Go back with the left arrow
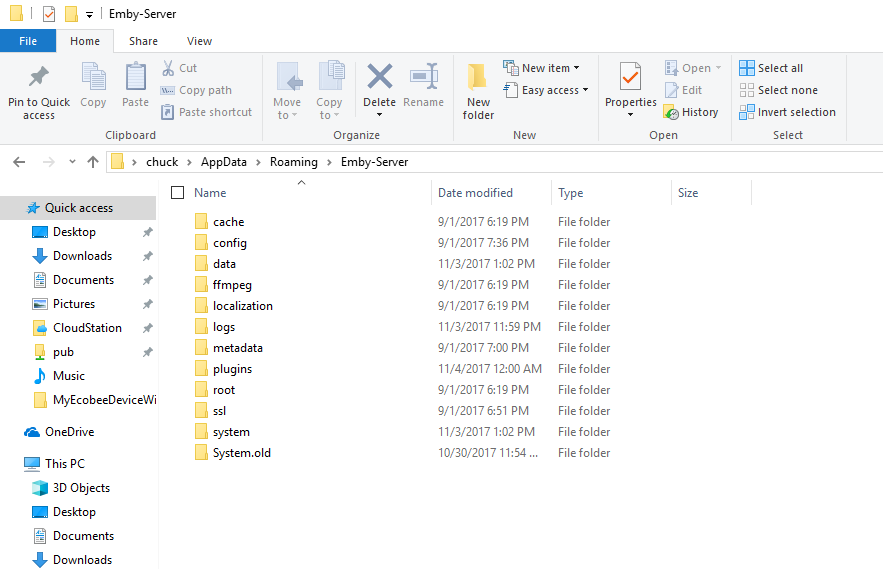This screenshot has height=569, width=883. tap(19, 162)
